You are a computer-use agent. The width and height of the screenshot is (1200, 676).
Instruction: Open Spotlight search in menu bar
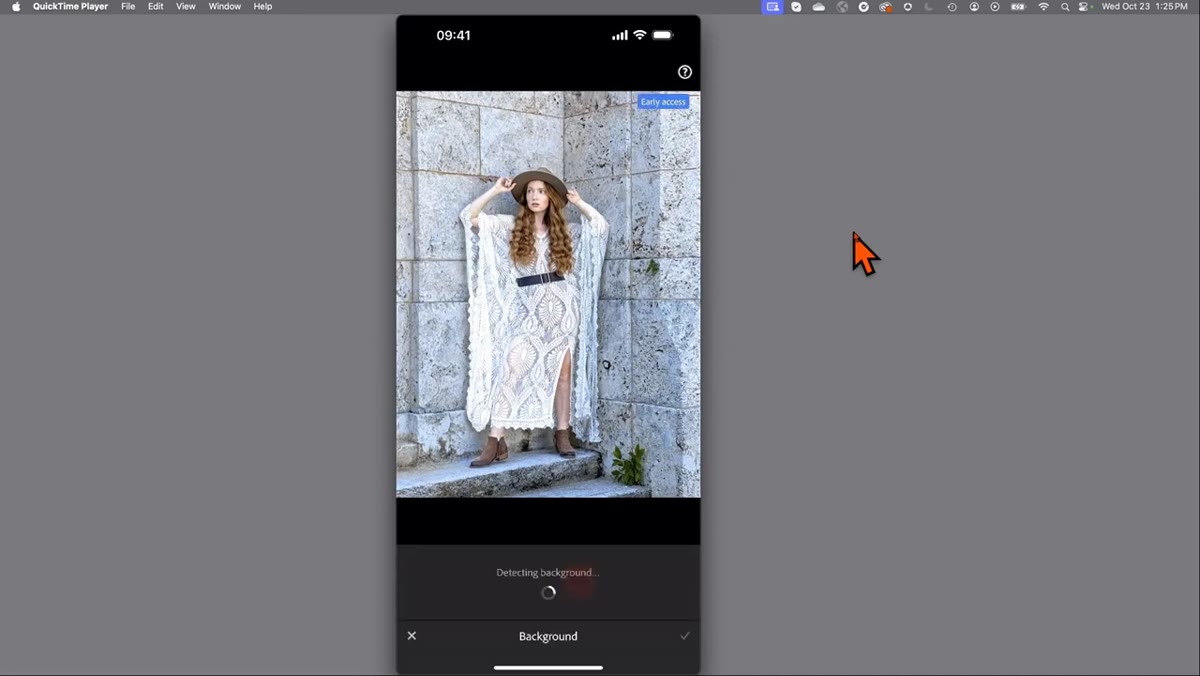tap(1064, 7)
